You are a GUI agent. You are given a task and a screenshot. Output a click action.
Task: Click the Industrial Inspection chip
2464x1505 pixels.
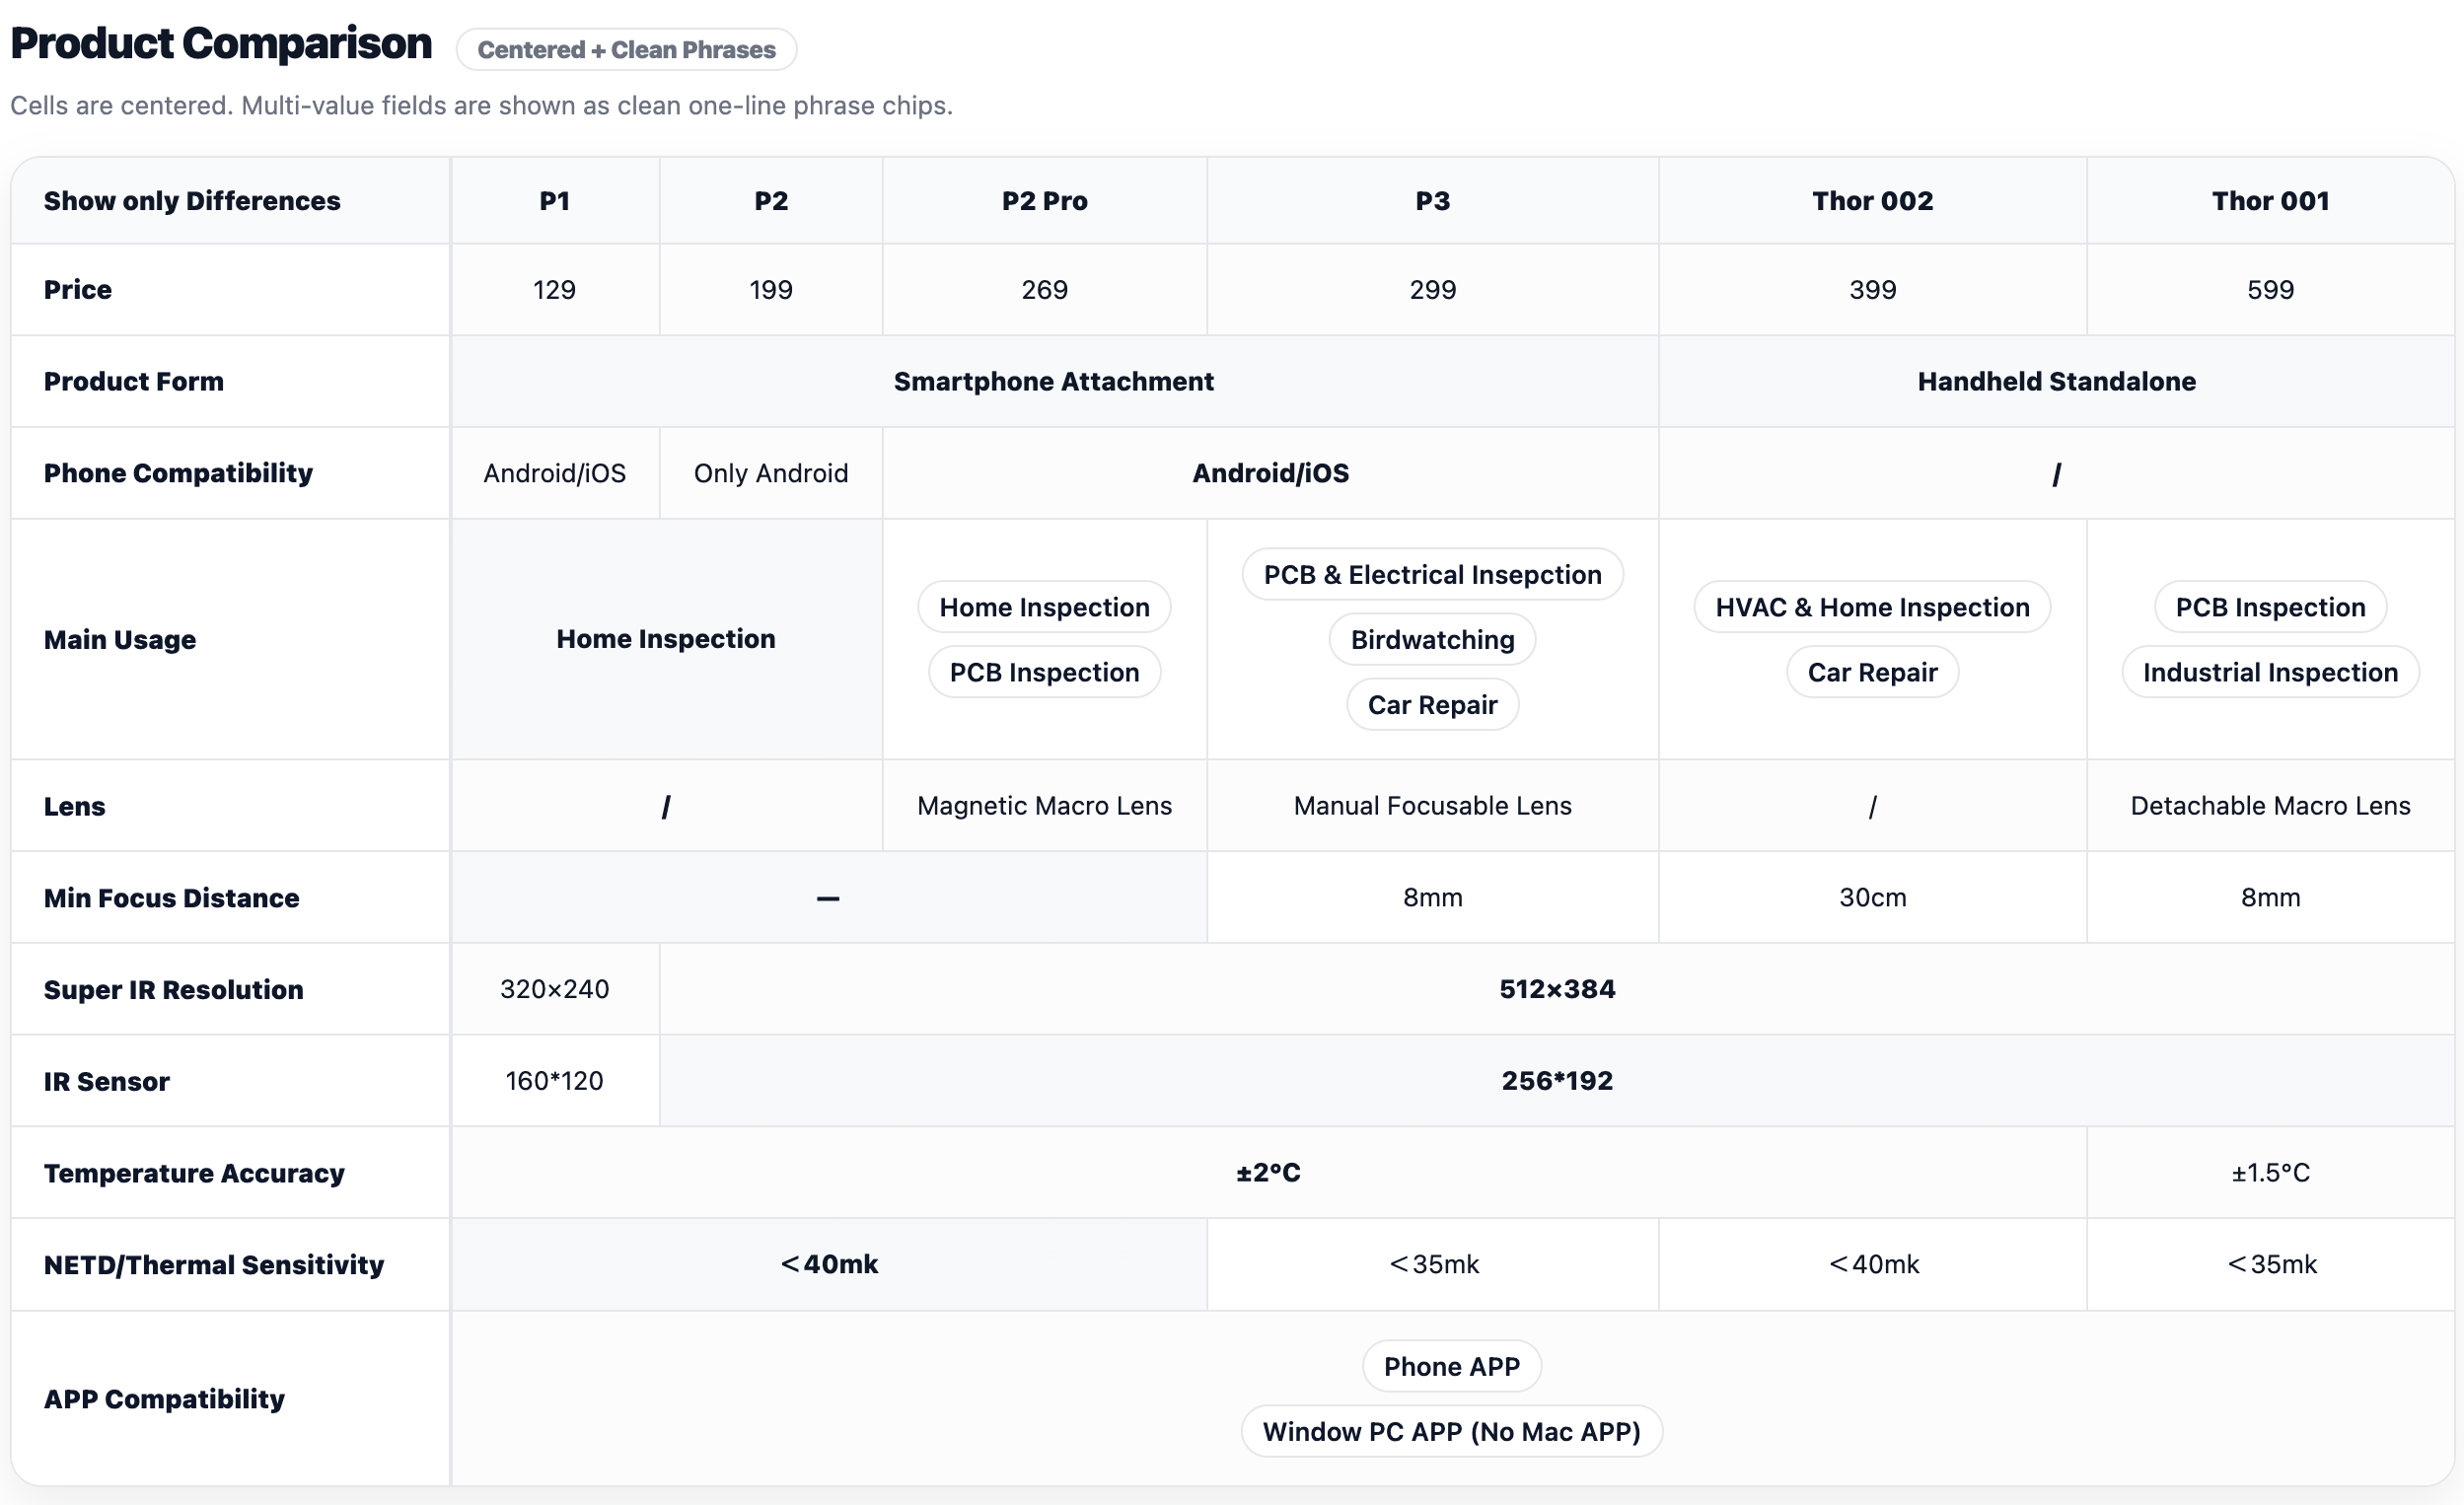click(2270, 672)
